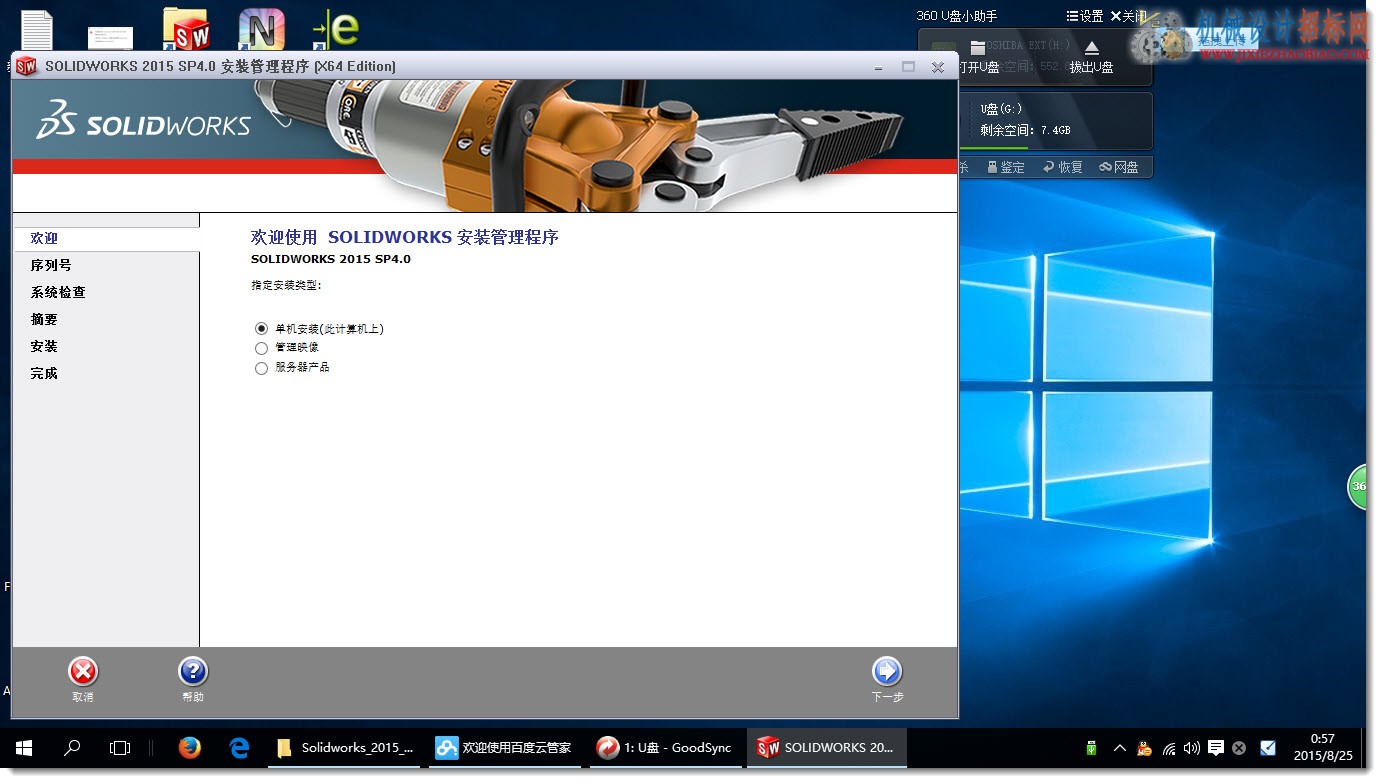This screenshot has width=1381, height=783.
Task: Open the Windows Start menu
Action: coord(24,748)
